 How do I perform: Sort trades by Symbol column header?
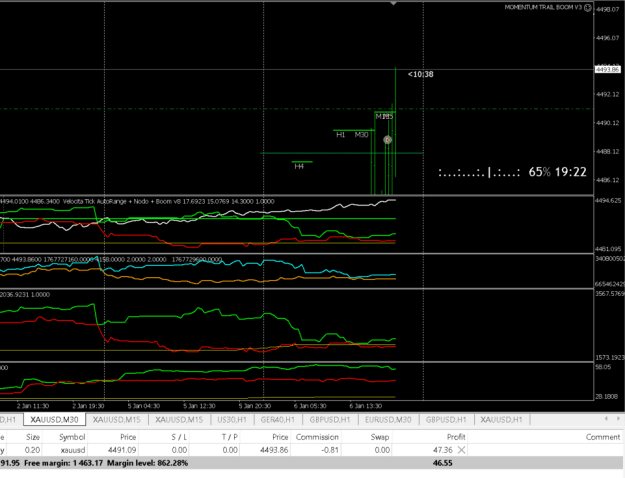tap(72, 437)
